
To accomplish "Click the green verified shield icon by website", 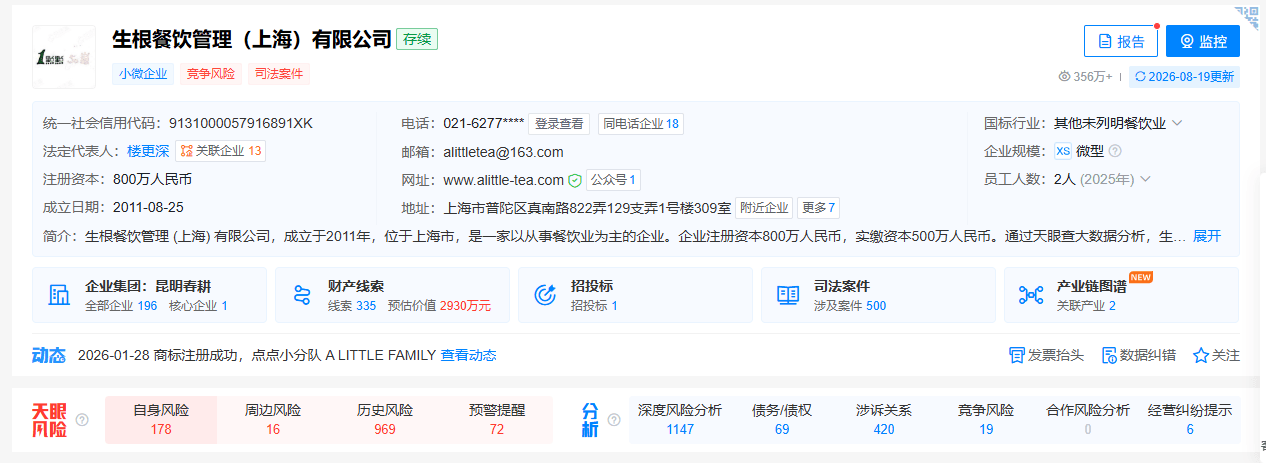I will pos(575,180).
